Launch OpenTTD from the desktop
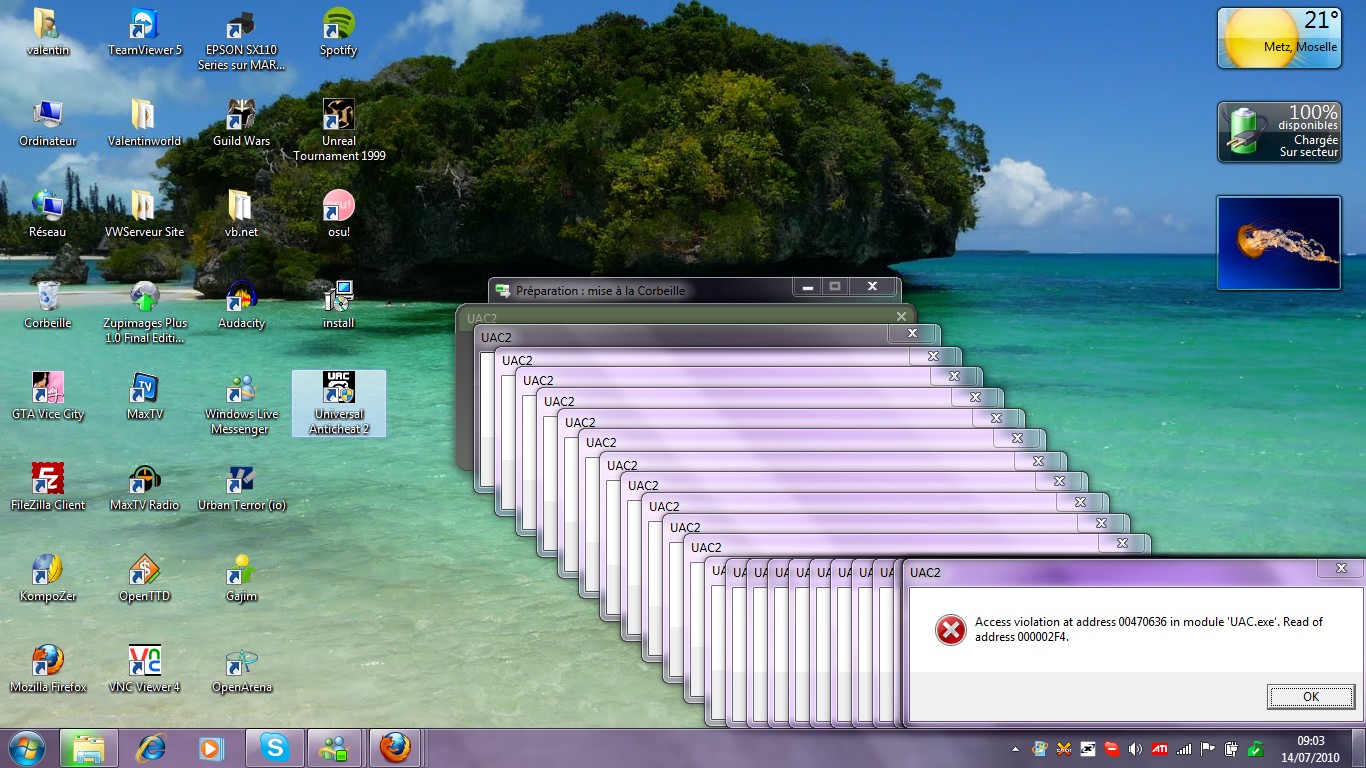This screenshot has width=1366, height=768. [145, 578]
